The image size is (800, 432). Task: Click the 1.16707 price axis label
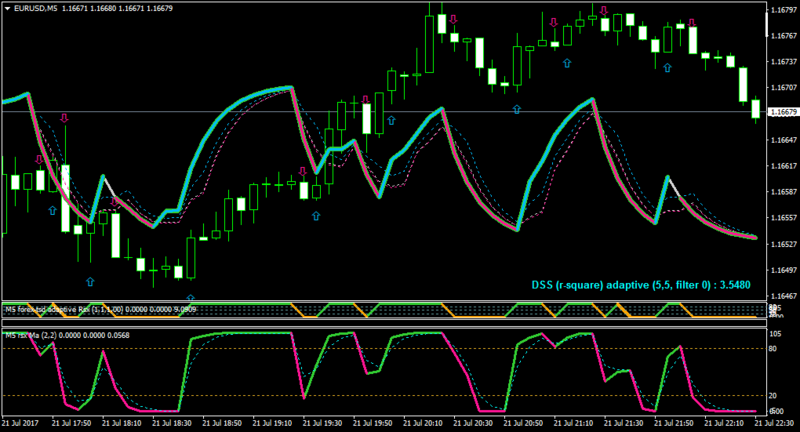[x=784, y=87]
